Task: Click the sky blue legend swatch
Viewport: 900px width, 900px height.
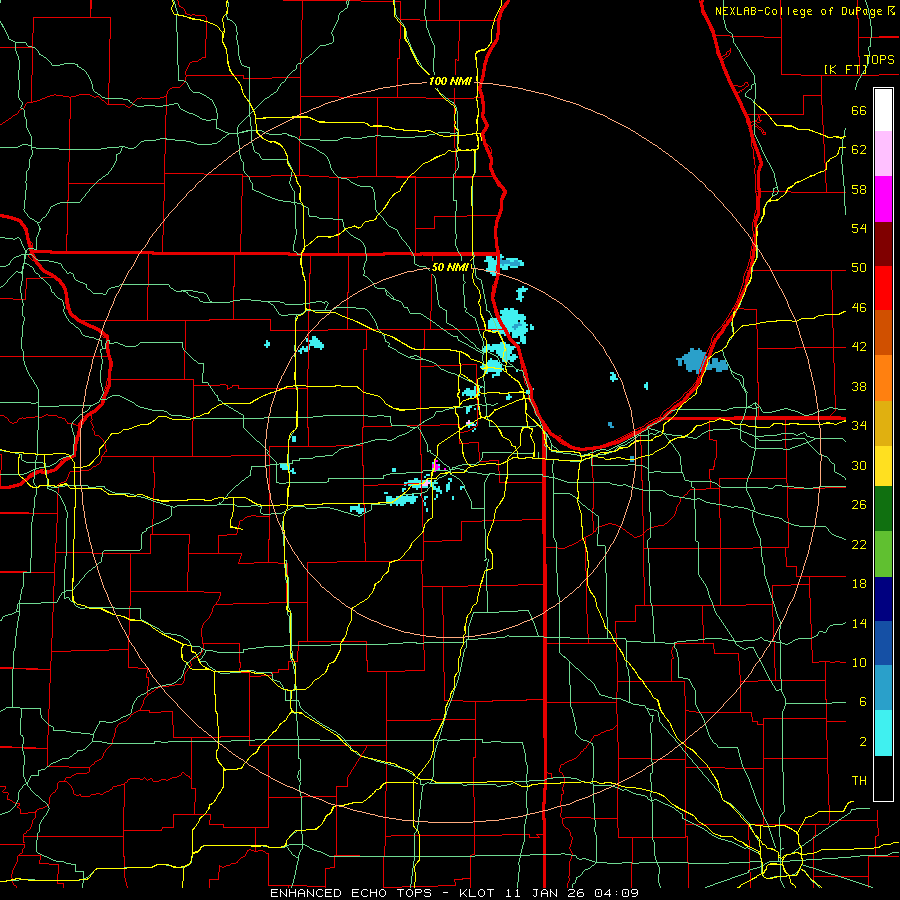Action: click(883, 688)
